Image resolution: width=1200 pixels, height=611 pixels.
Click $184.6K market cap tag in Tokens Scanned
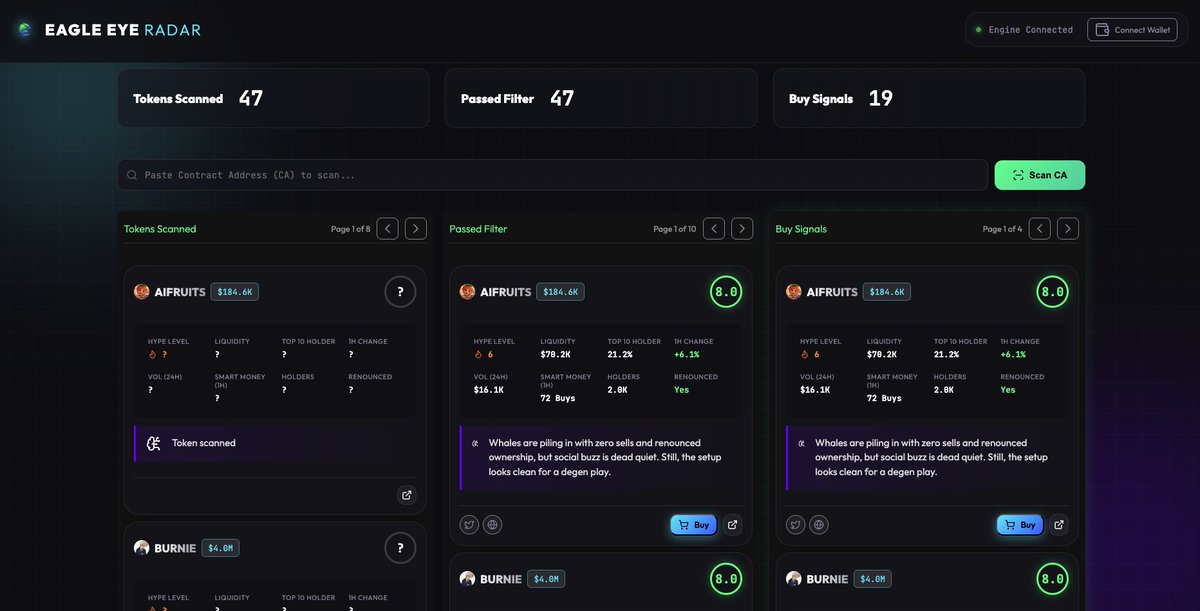(x=235, y=292)
